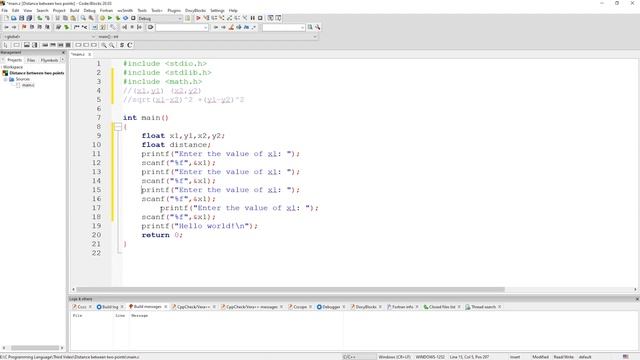Open the main() function dropdown
This screenshot has height=360, width=640.
207,36
